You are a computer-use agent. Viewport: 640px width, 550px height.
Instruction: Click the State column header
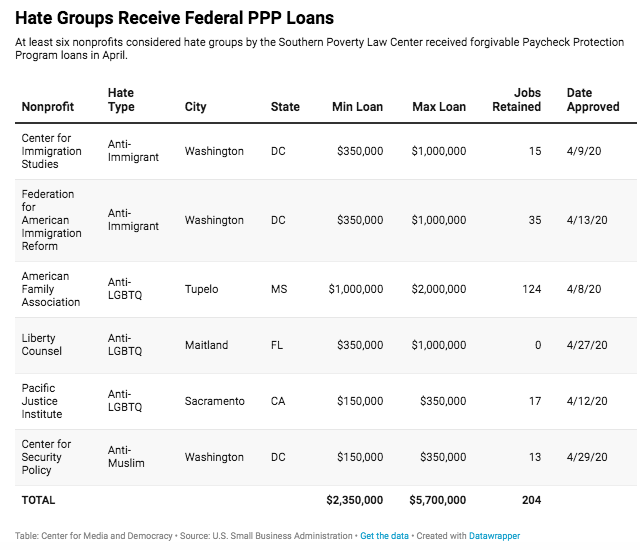[x=285, y=107]
